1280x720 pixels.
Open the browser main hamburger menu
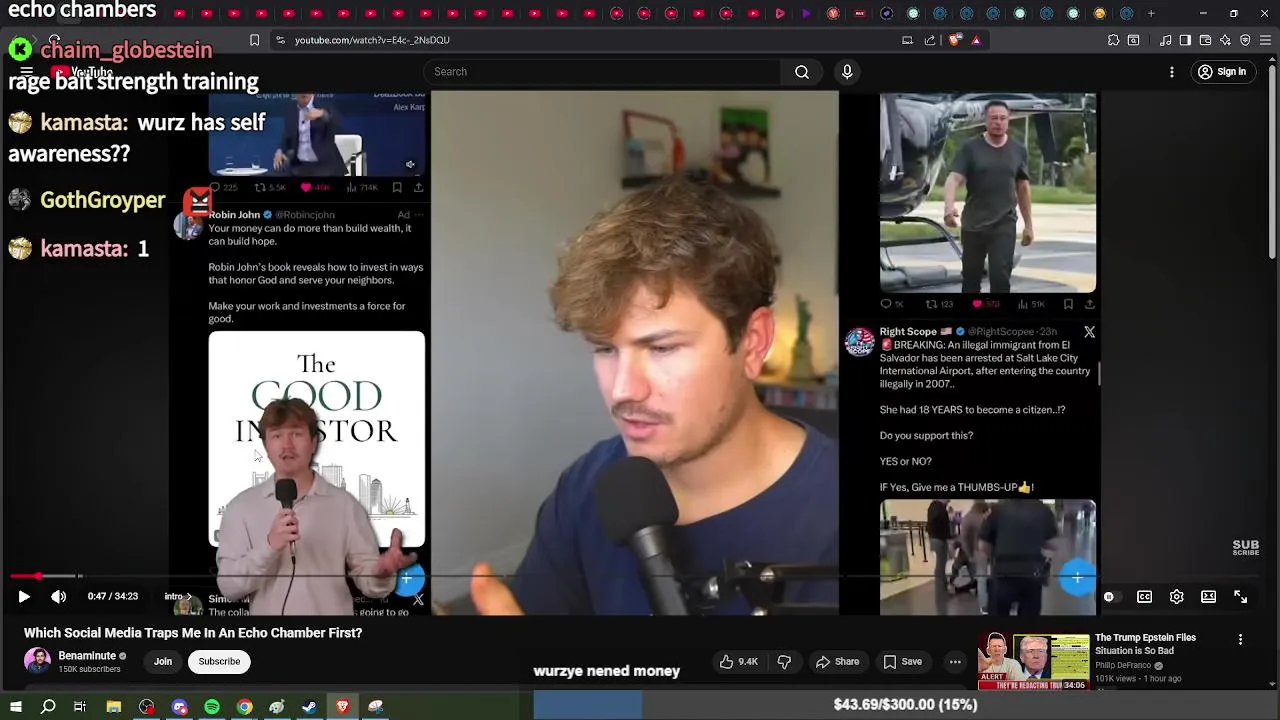[1265, 40]
